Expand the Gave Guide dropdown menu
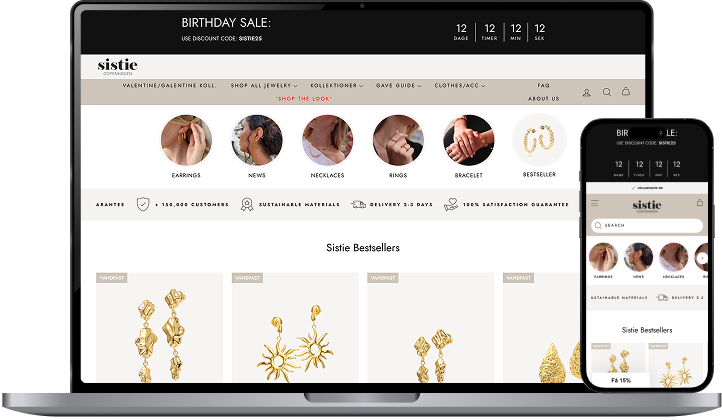The image size is (722, 420). tap(398, 86)
